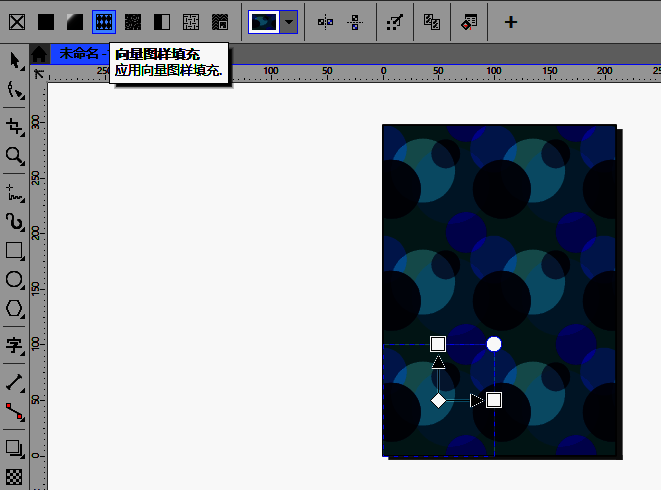Apply uniform fill from property bar
This screenshot has height=490, width=661.
(x=46, y=21)
